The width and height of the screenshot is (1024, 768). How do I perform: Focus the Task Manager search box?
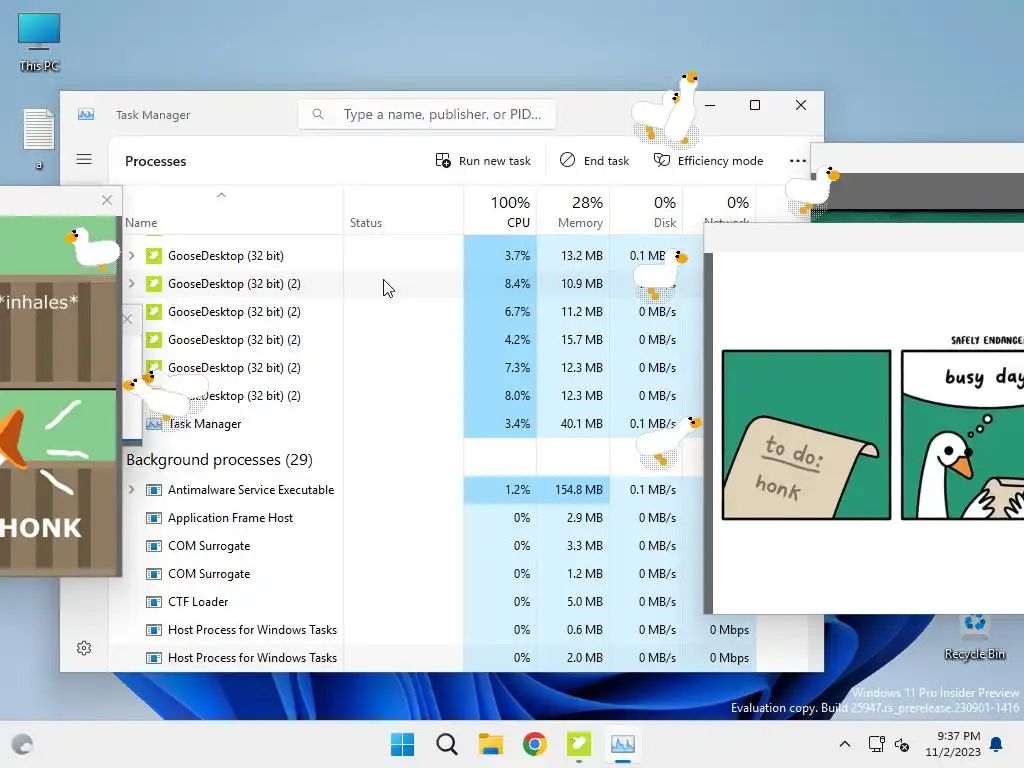pos(427,114)
